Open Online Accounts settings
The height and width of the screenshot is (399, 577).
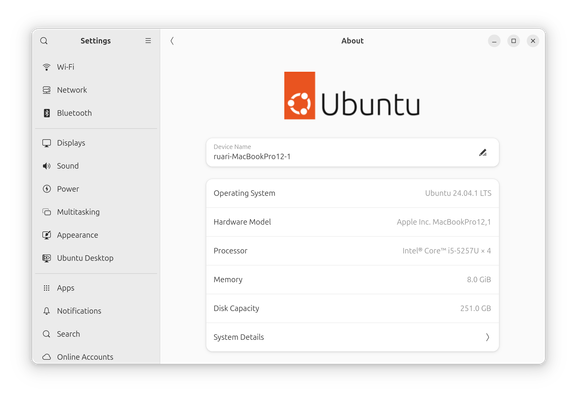(x=96, y=357)
